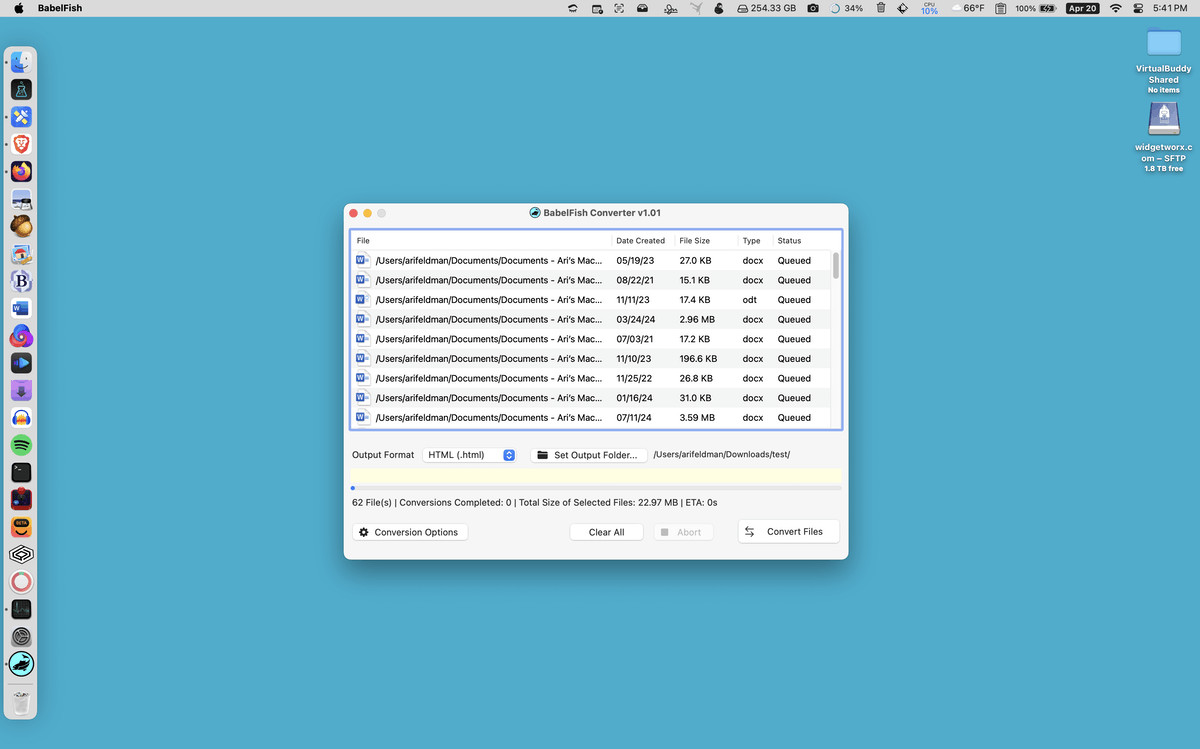
Task: Open Finder from the dock
Action: (21, 62)
